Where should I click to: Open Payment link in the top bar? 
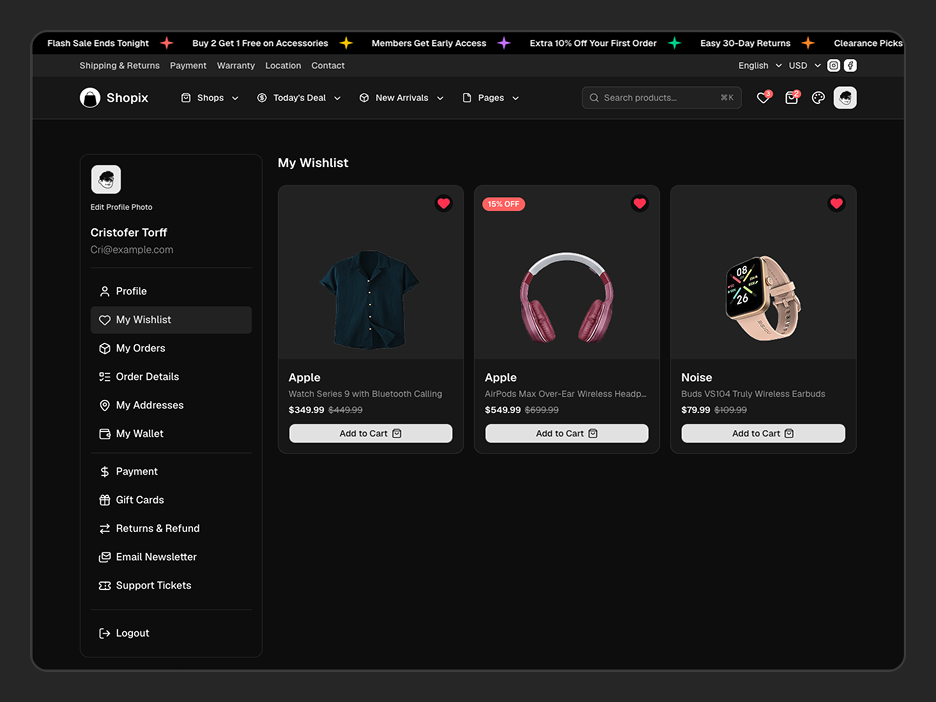click(x=188, y=66)
